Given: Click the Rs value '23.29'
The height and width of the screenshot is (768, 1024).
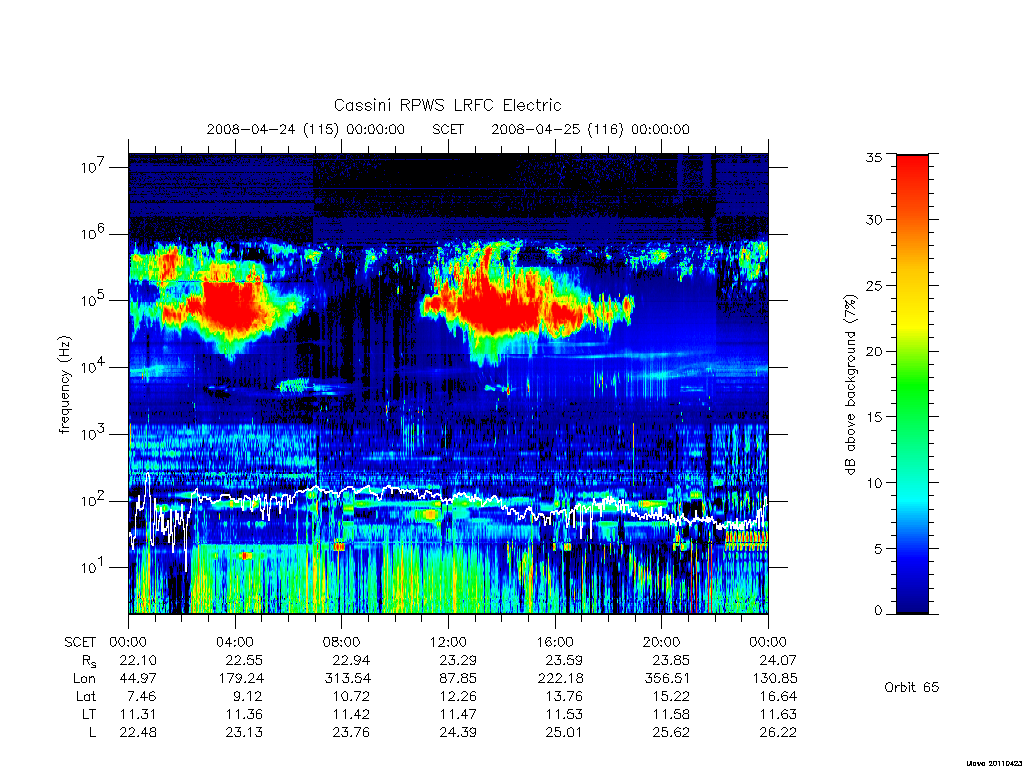Looking at the screenshot, I should (x=458, y=660).
